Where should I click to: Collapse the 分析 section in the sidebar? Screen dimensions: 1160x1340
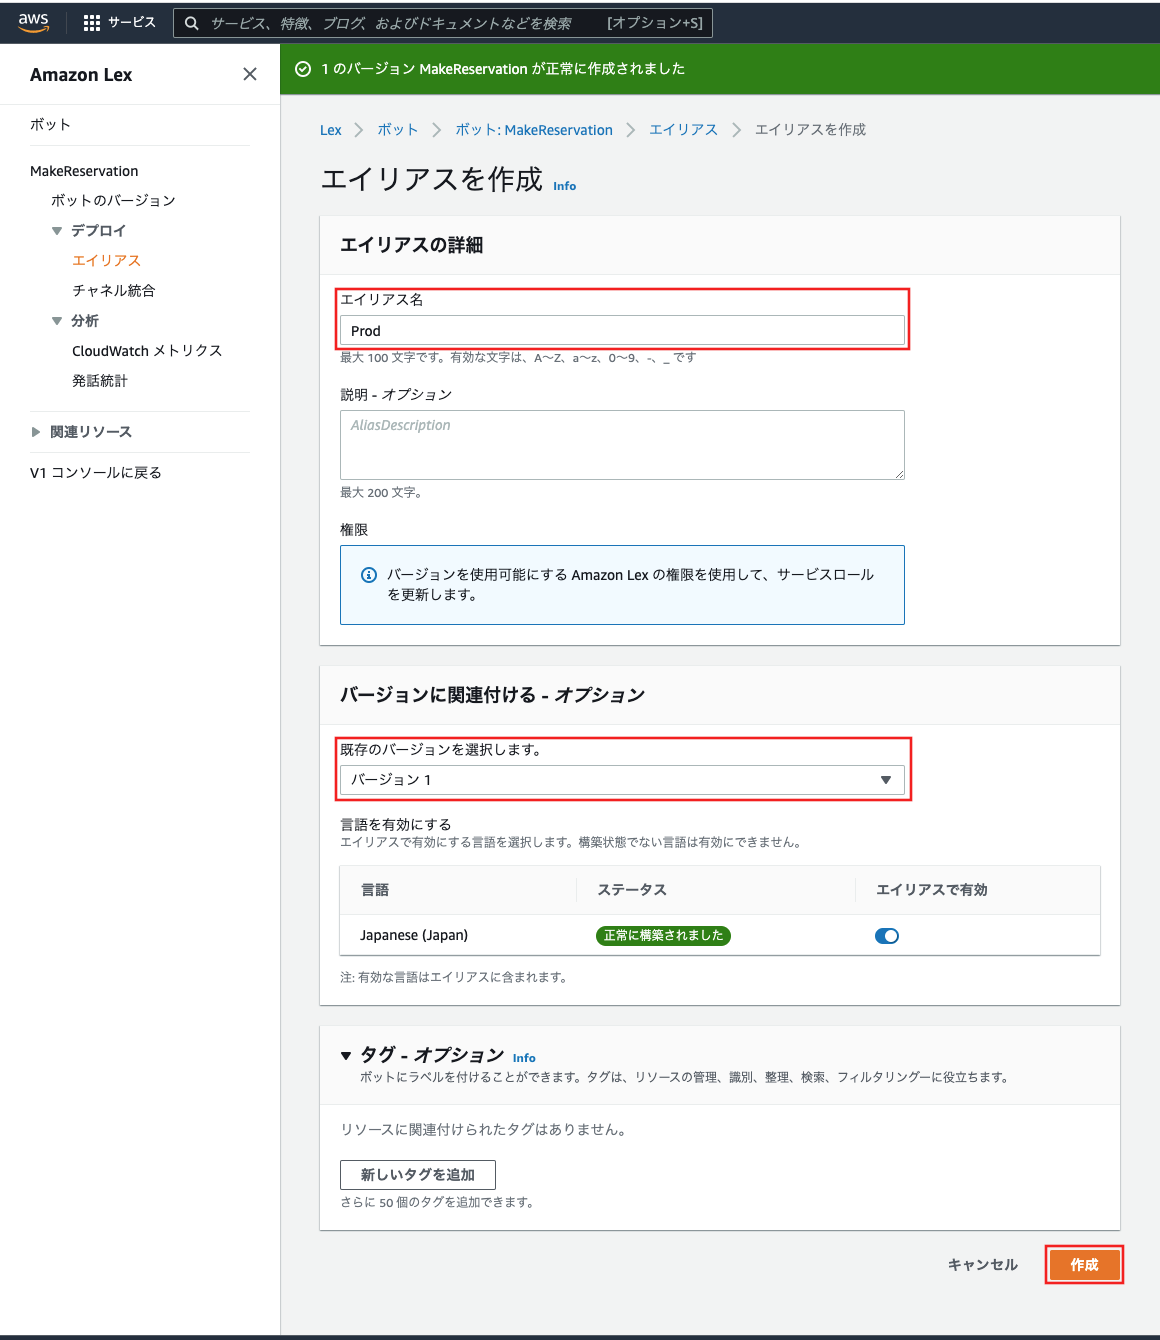(57, 321)
